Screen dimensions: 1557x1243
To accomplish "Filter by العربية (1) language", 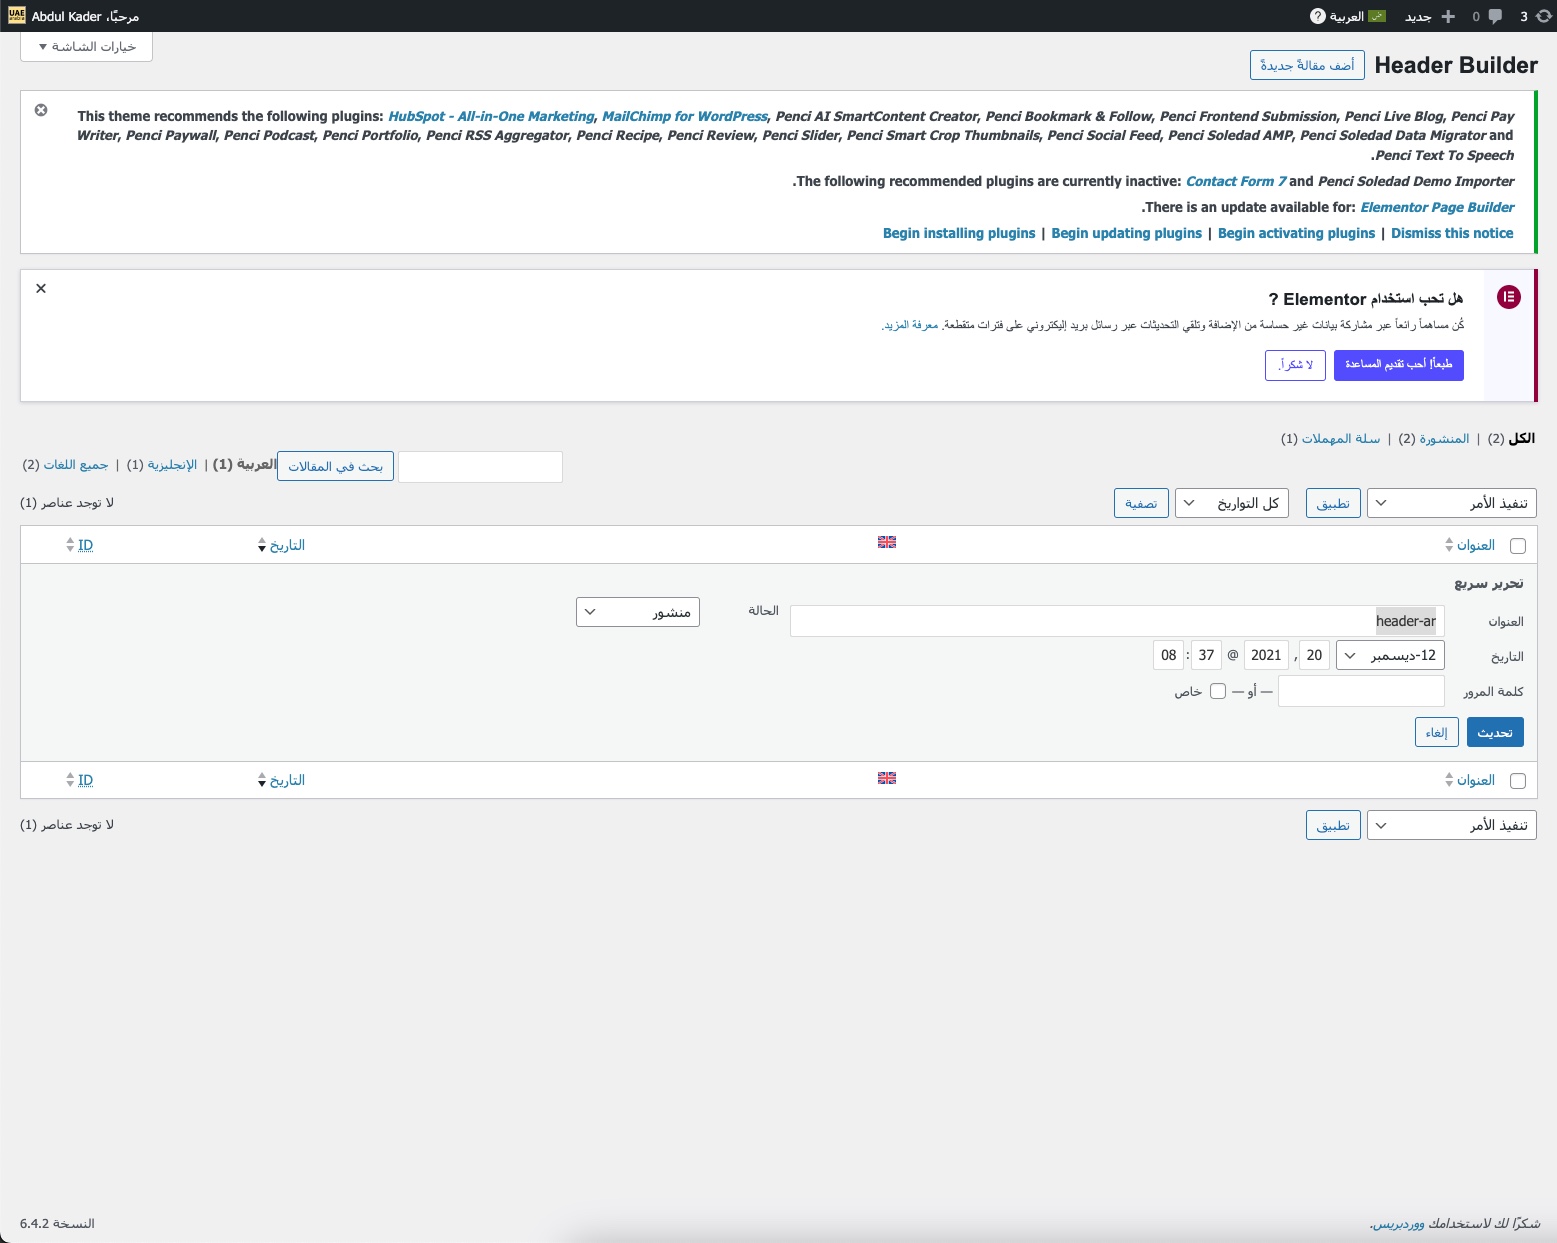I will coord(245,464).
